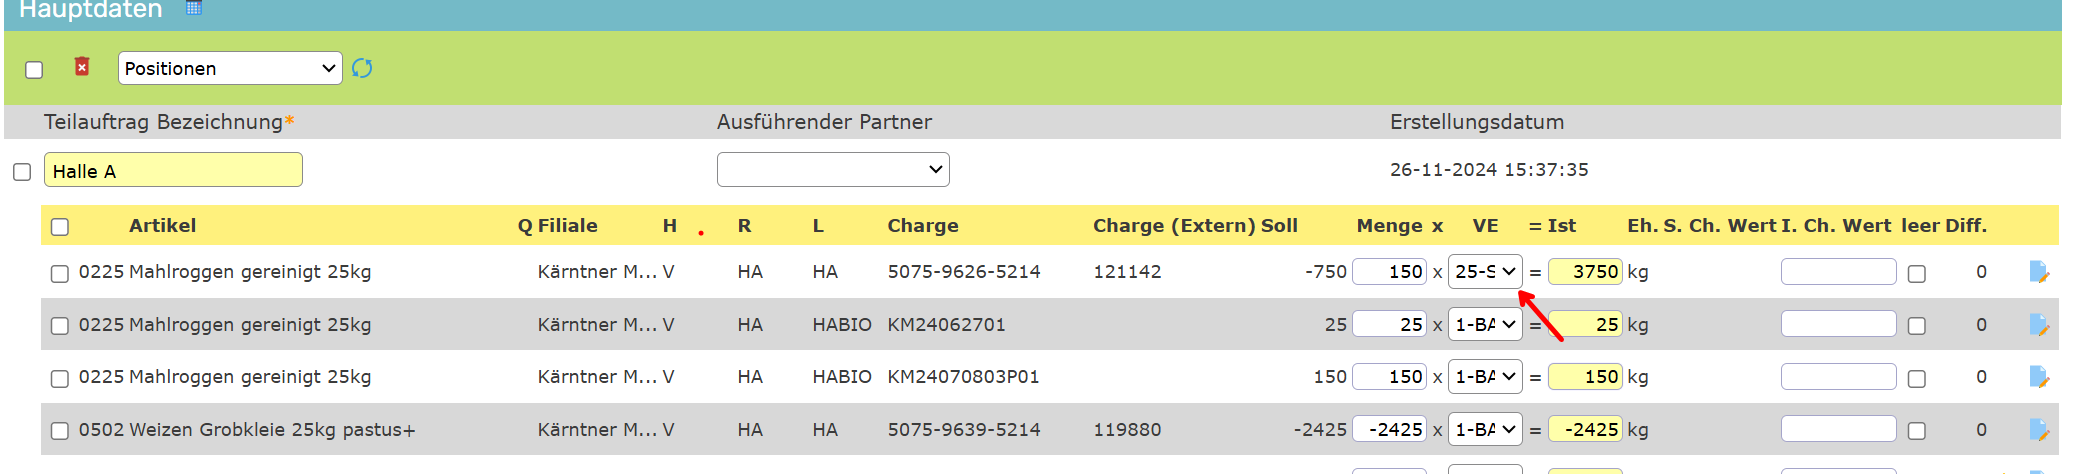
Task: Open edit icon for Weizen Grobkleie row
Action: click(2038, 430)
